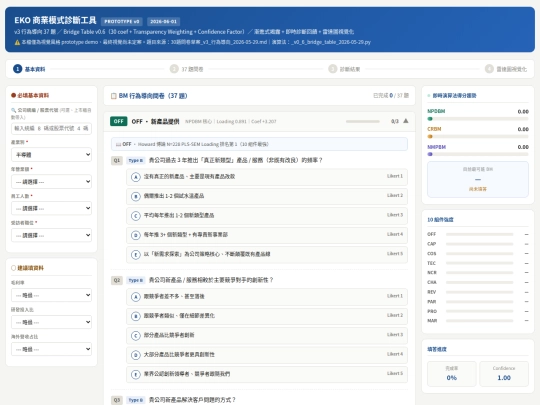Go to step 2 37 題問卷
The image size is (540, 405).
(186, 69)
